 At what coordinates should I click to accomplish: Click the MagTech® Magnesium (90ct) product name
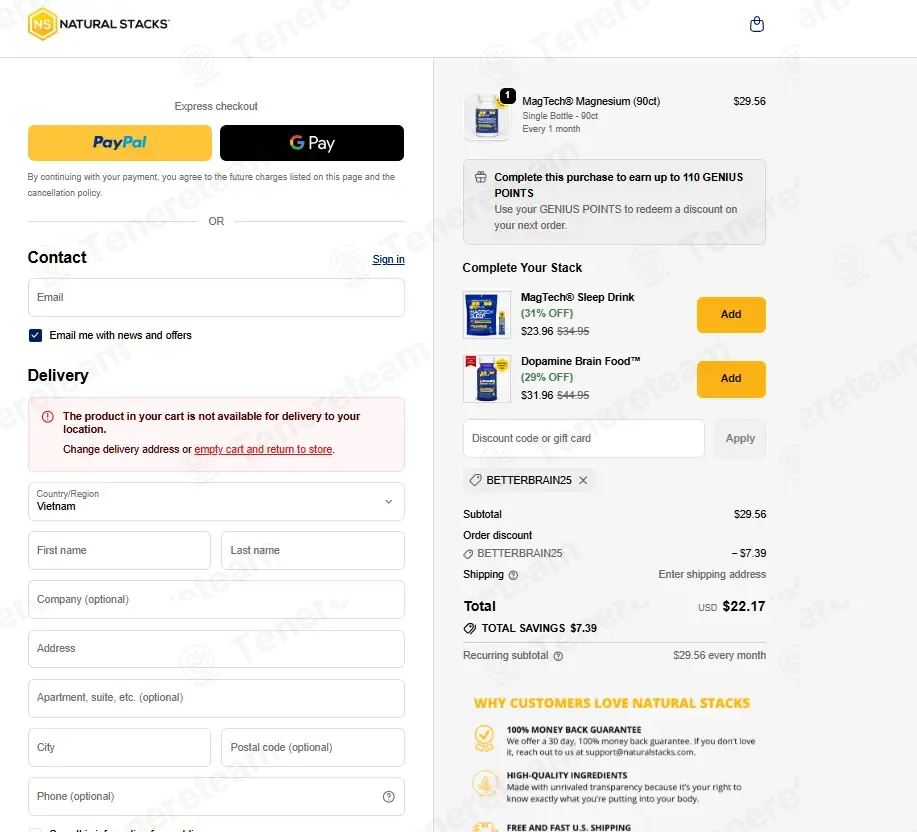coord(591,101)
